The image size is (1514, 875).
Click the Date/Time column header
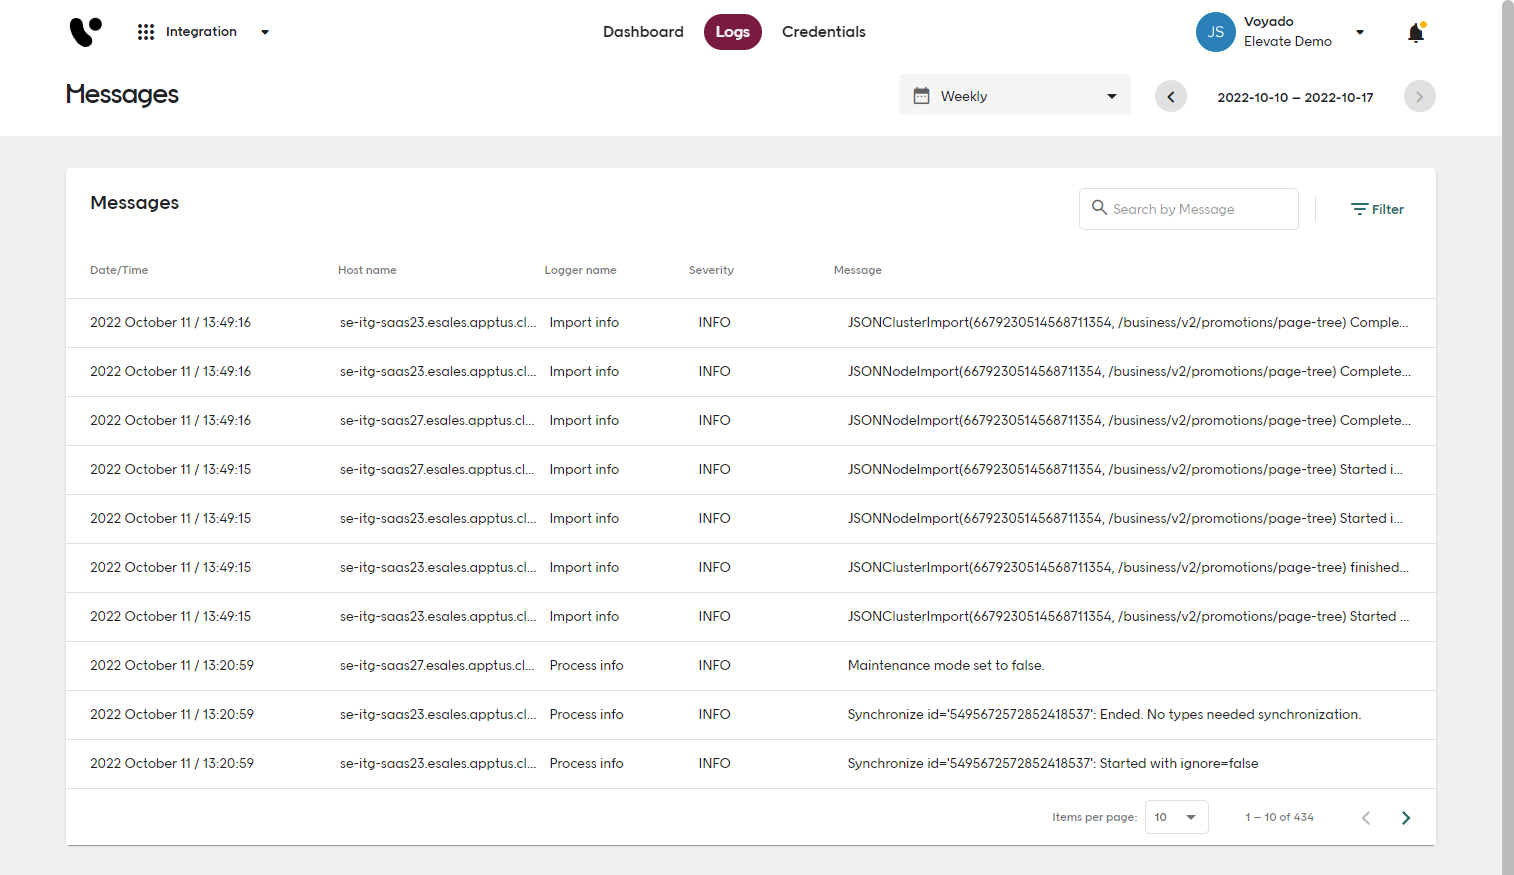[x=119, y=270]
